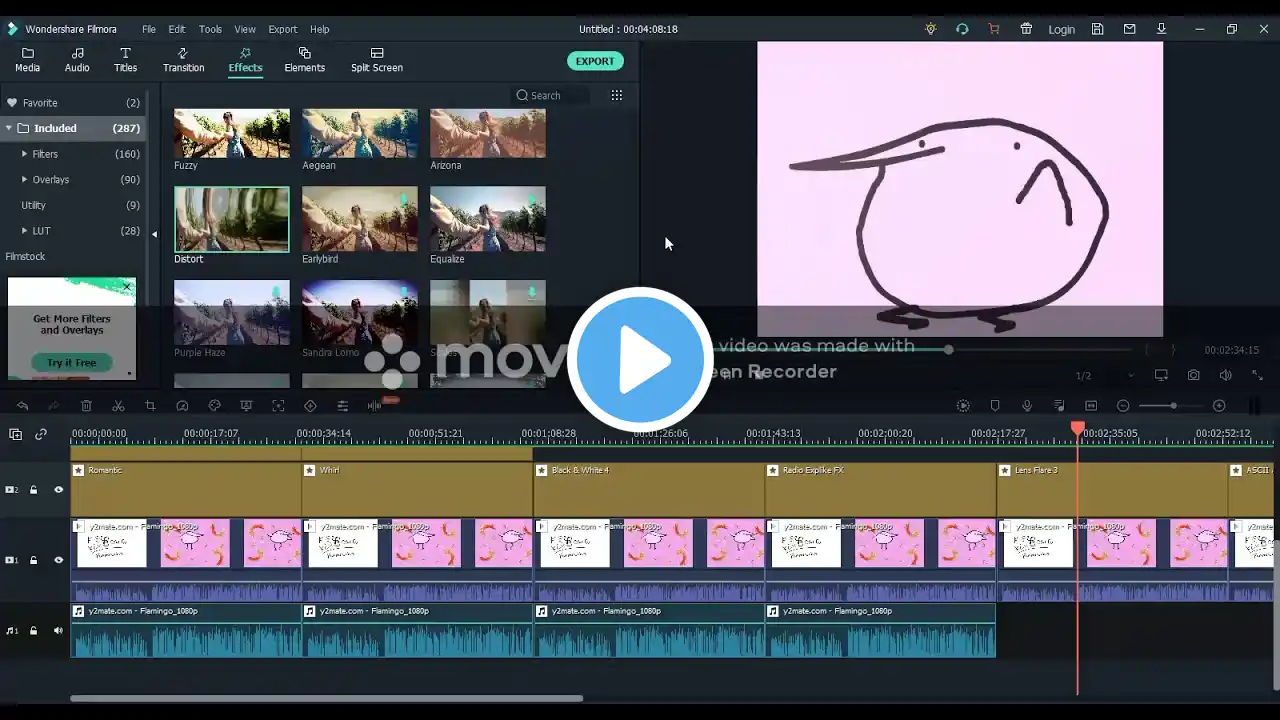Expand the Overlays category
Viewport: 1280px width, 720px height.
click(x=25, y=180)
